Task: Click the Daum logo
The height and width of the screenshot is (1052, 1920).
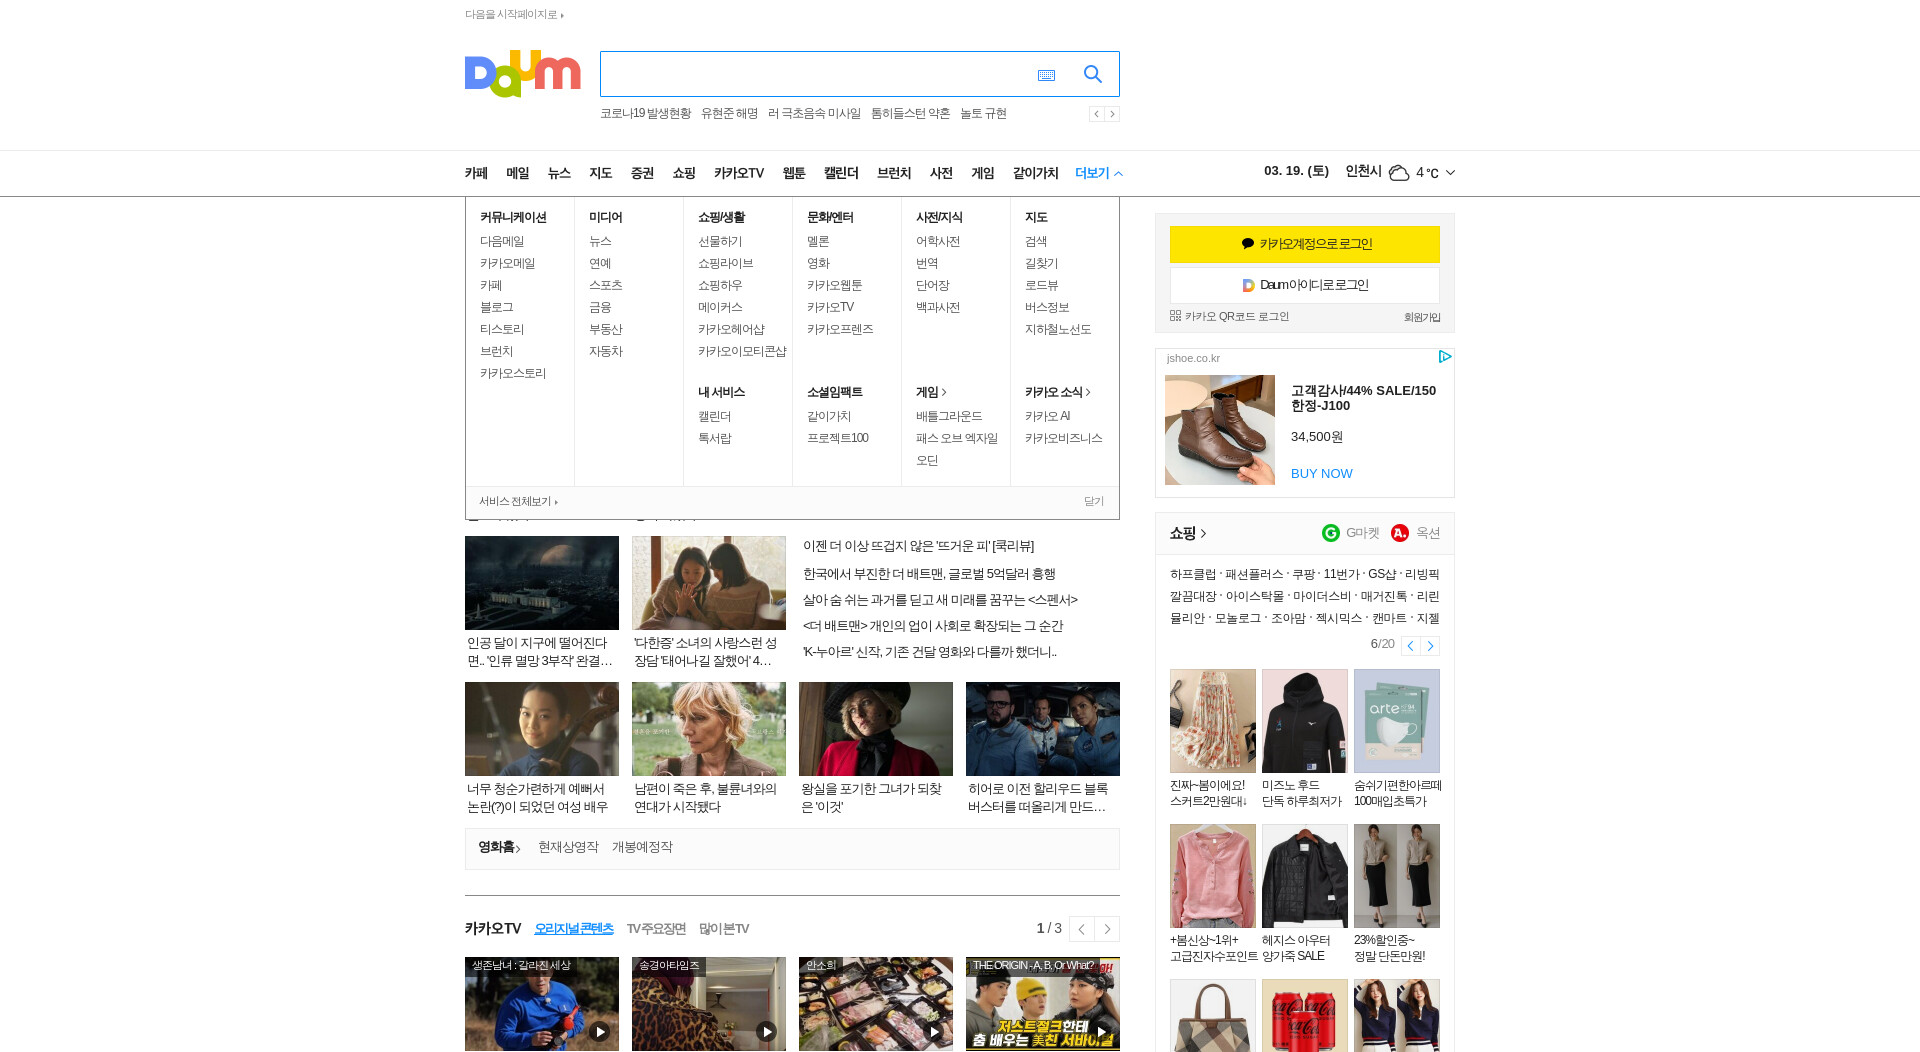Action: (x=522, y=74)
